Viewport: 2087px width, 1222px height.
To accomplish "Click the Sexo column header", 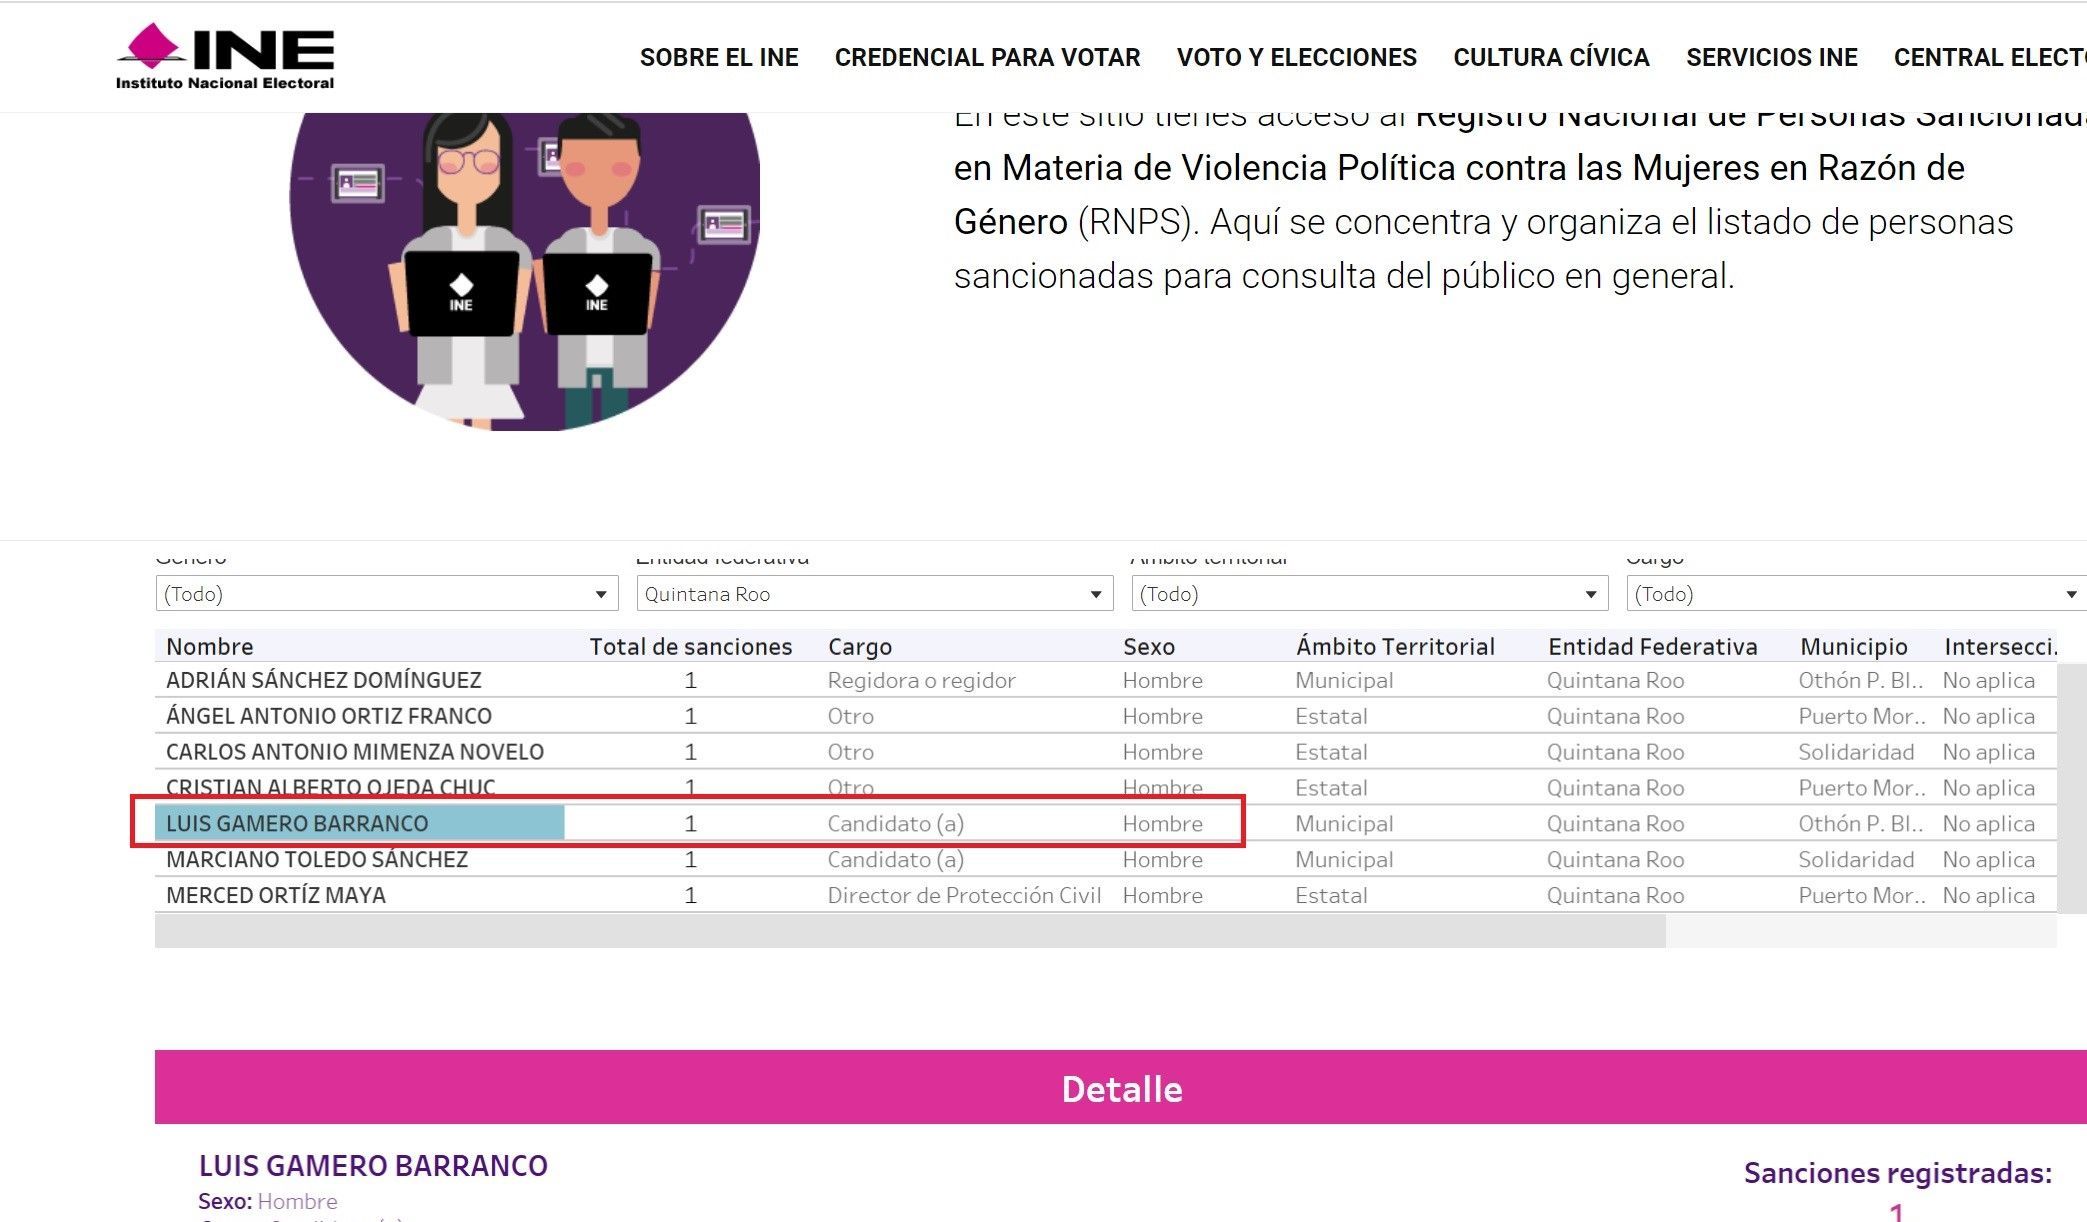I will click(1148, 646).
